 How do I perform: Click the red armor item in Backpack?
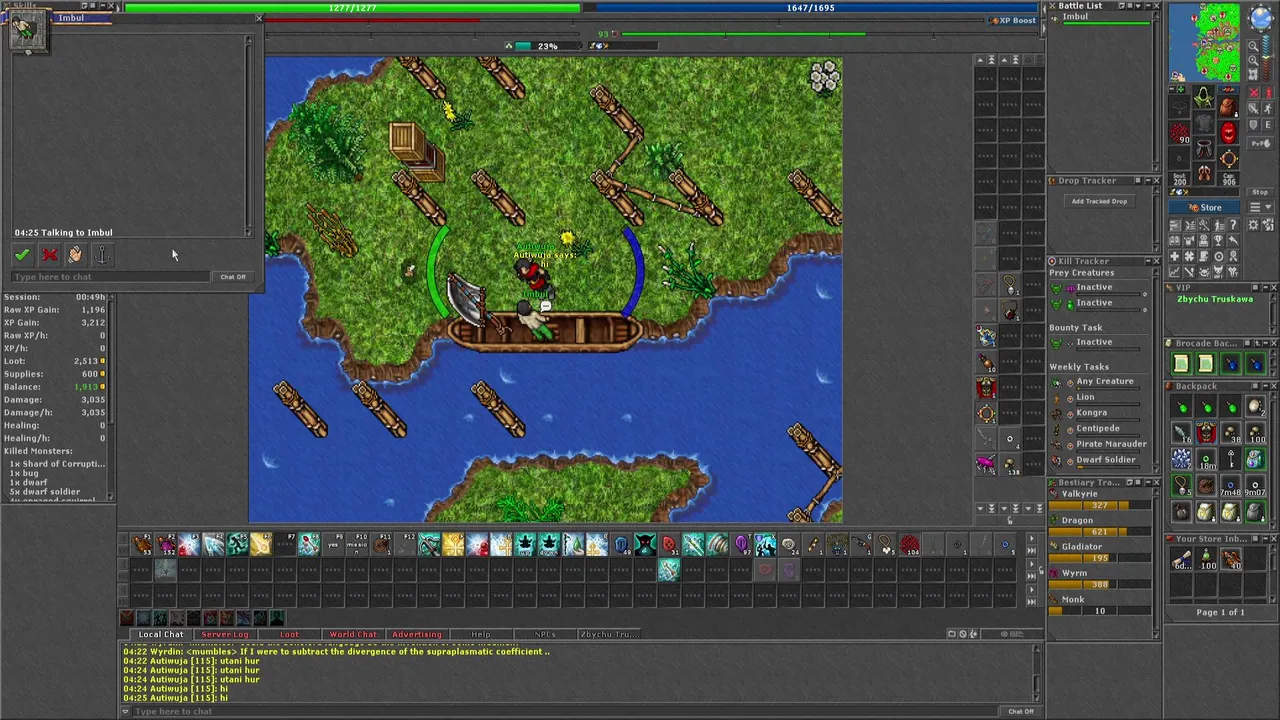[x=1206, y=434]
